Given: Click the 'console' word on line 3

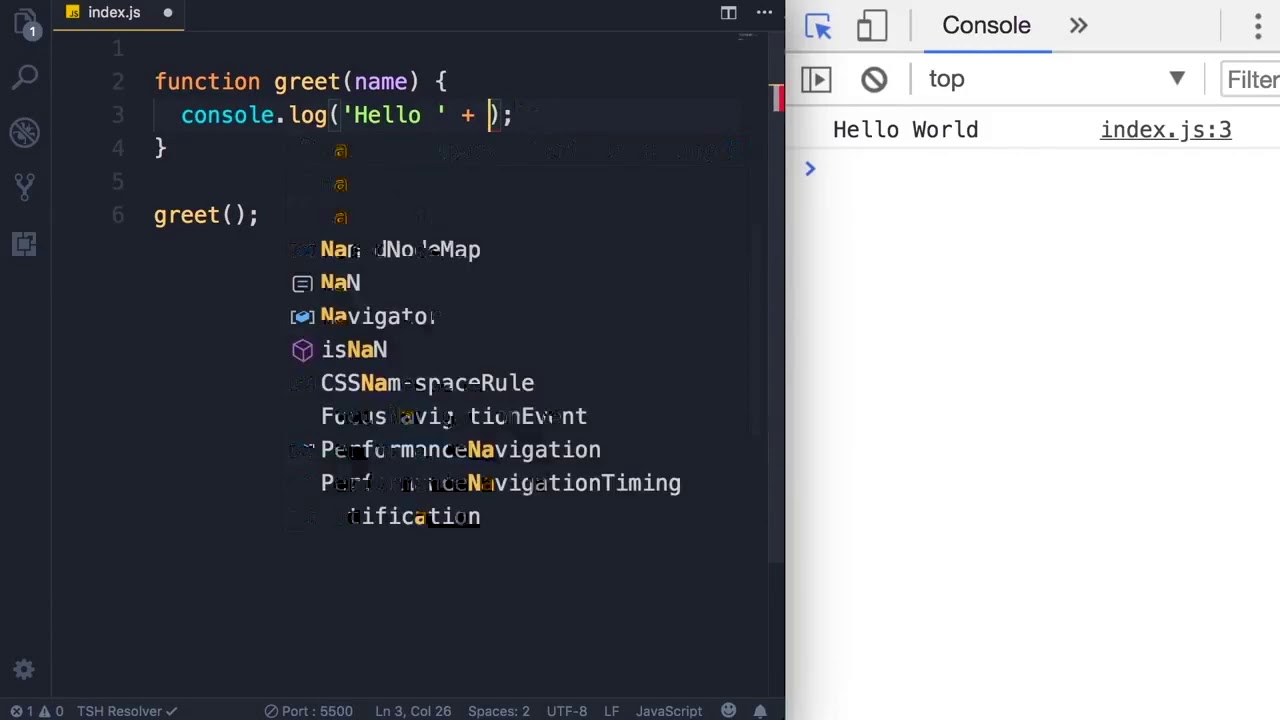Looking at the screenshot, I should [227, 115].
